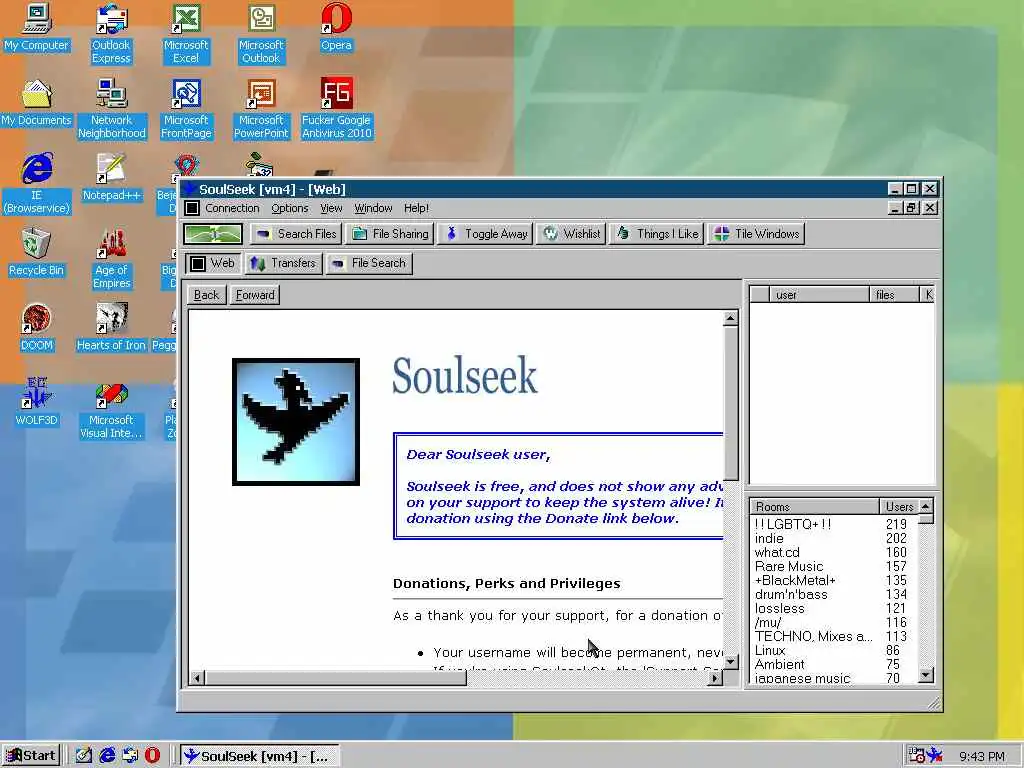Image resolution: width=1024 pixels, height=768 pixels.
Task: Click web page scroll up arrow
Action: click(731, 318)
